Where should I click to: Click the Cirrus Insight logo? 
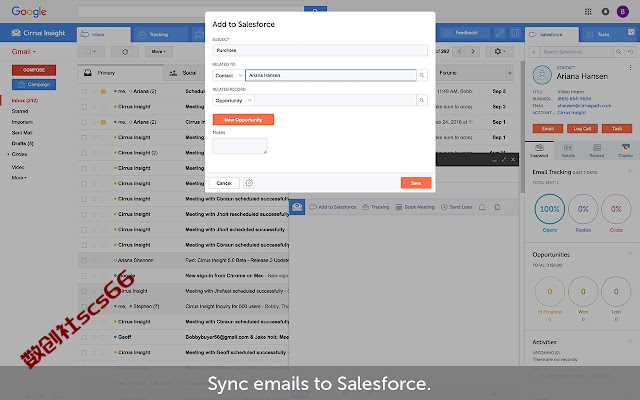click(38, 33)
